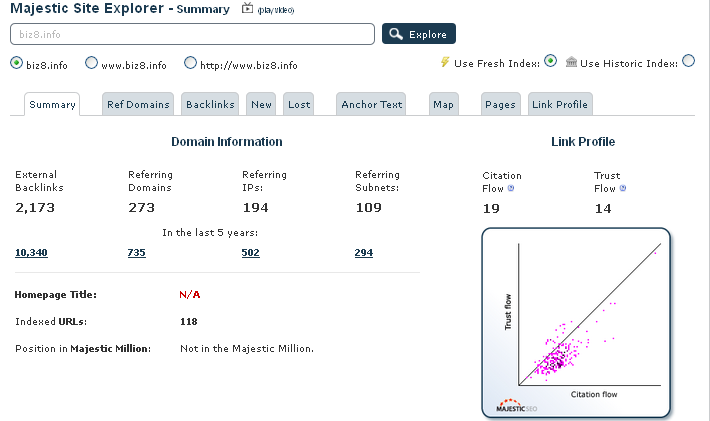Open the New tab
Image resolution: width=710 pixels, height=421 pixels.
pyautogui.click(x=261, y=105)
